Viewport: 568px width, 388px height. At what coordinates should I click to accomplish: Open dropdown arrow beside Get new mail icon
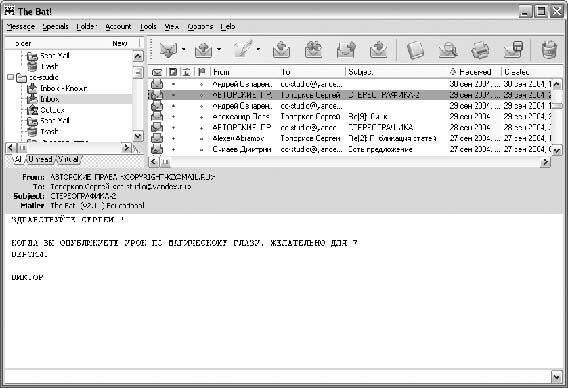[184, 49]
